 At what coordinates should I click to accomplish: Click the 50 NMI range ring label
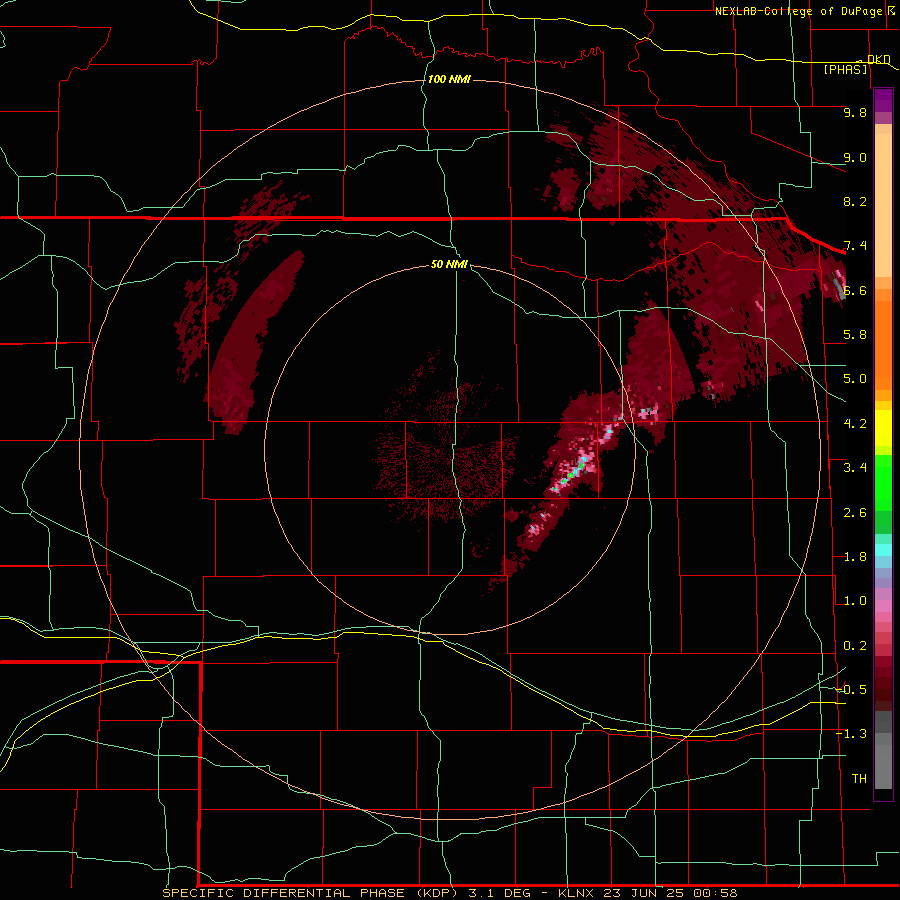point(449,265)
